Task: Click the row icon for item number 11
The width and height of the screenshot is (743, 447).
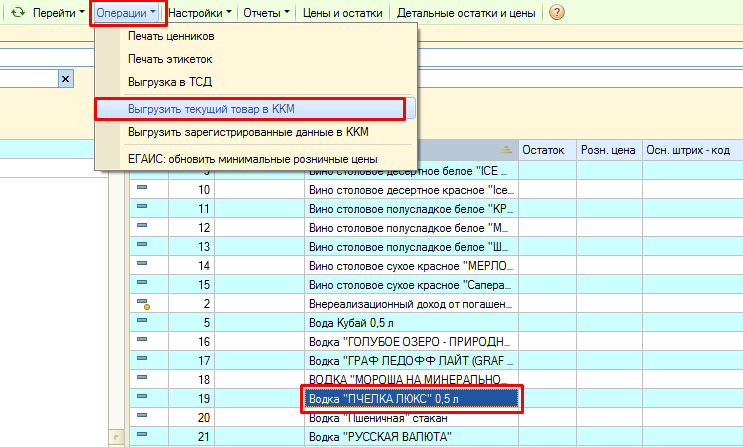Action: [142, 206]
